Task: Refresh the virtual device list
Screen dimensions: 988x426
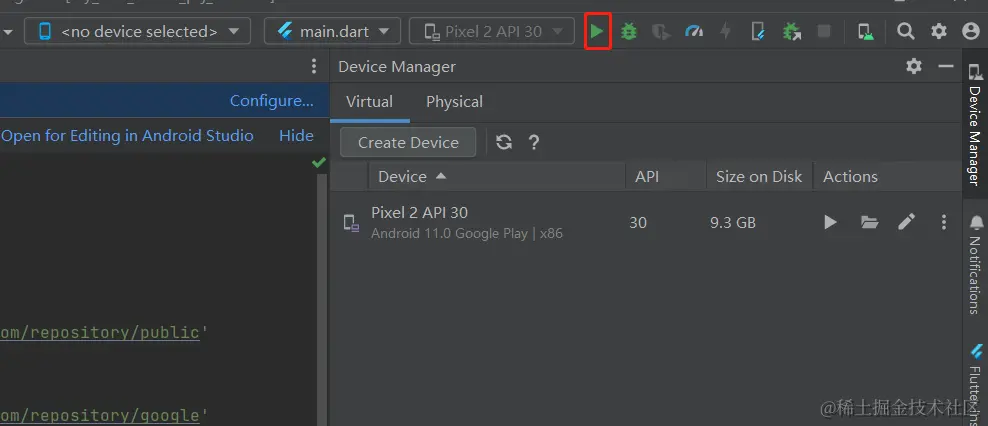Action: click(x=504, y=142)
